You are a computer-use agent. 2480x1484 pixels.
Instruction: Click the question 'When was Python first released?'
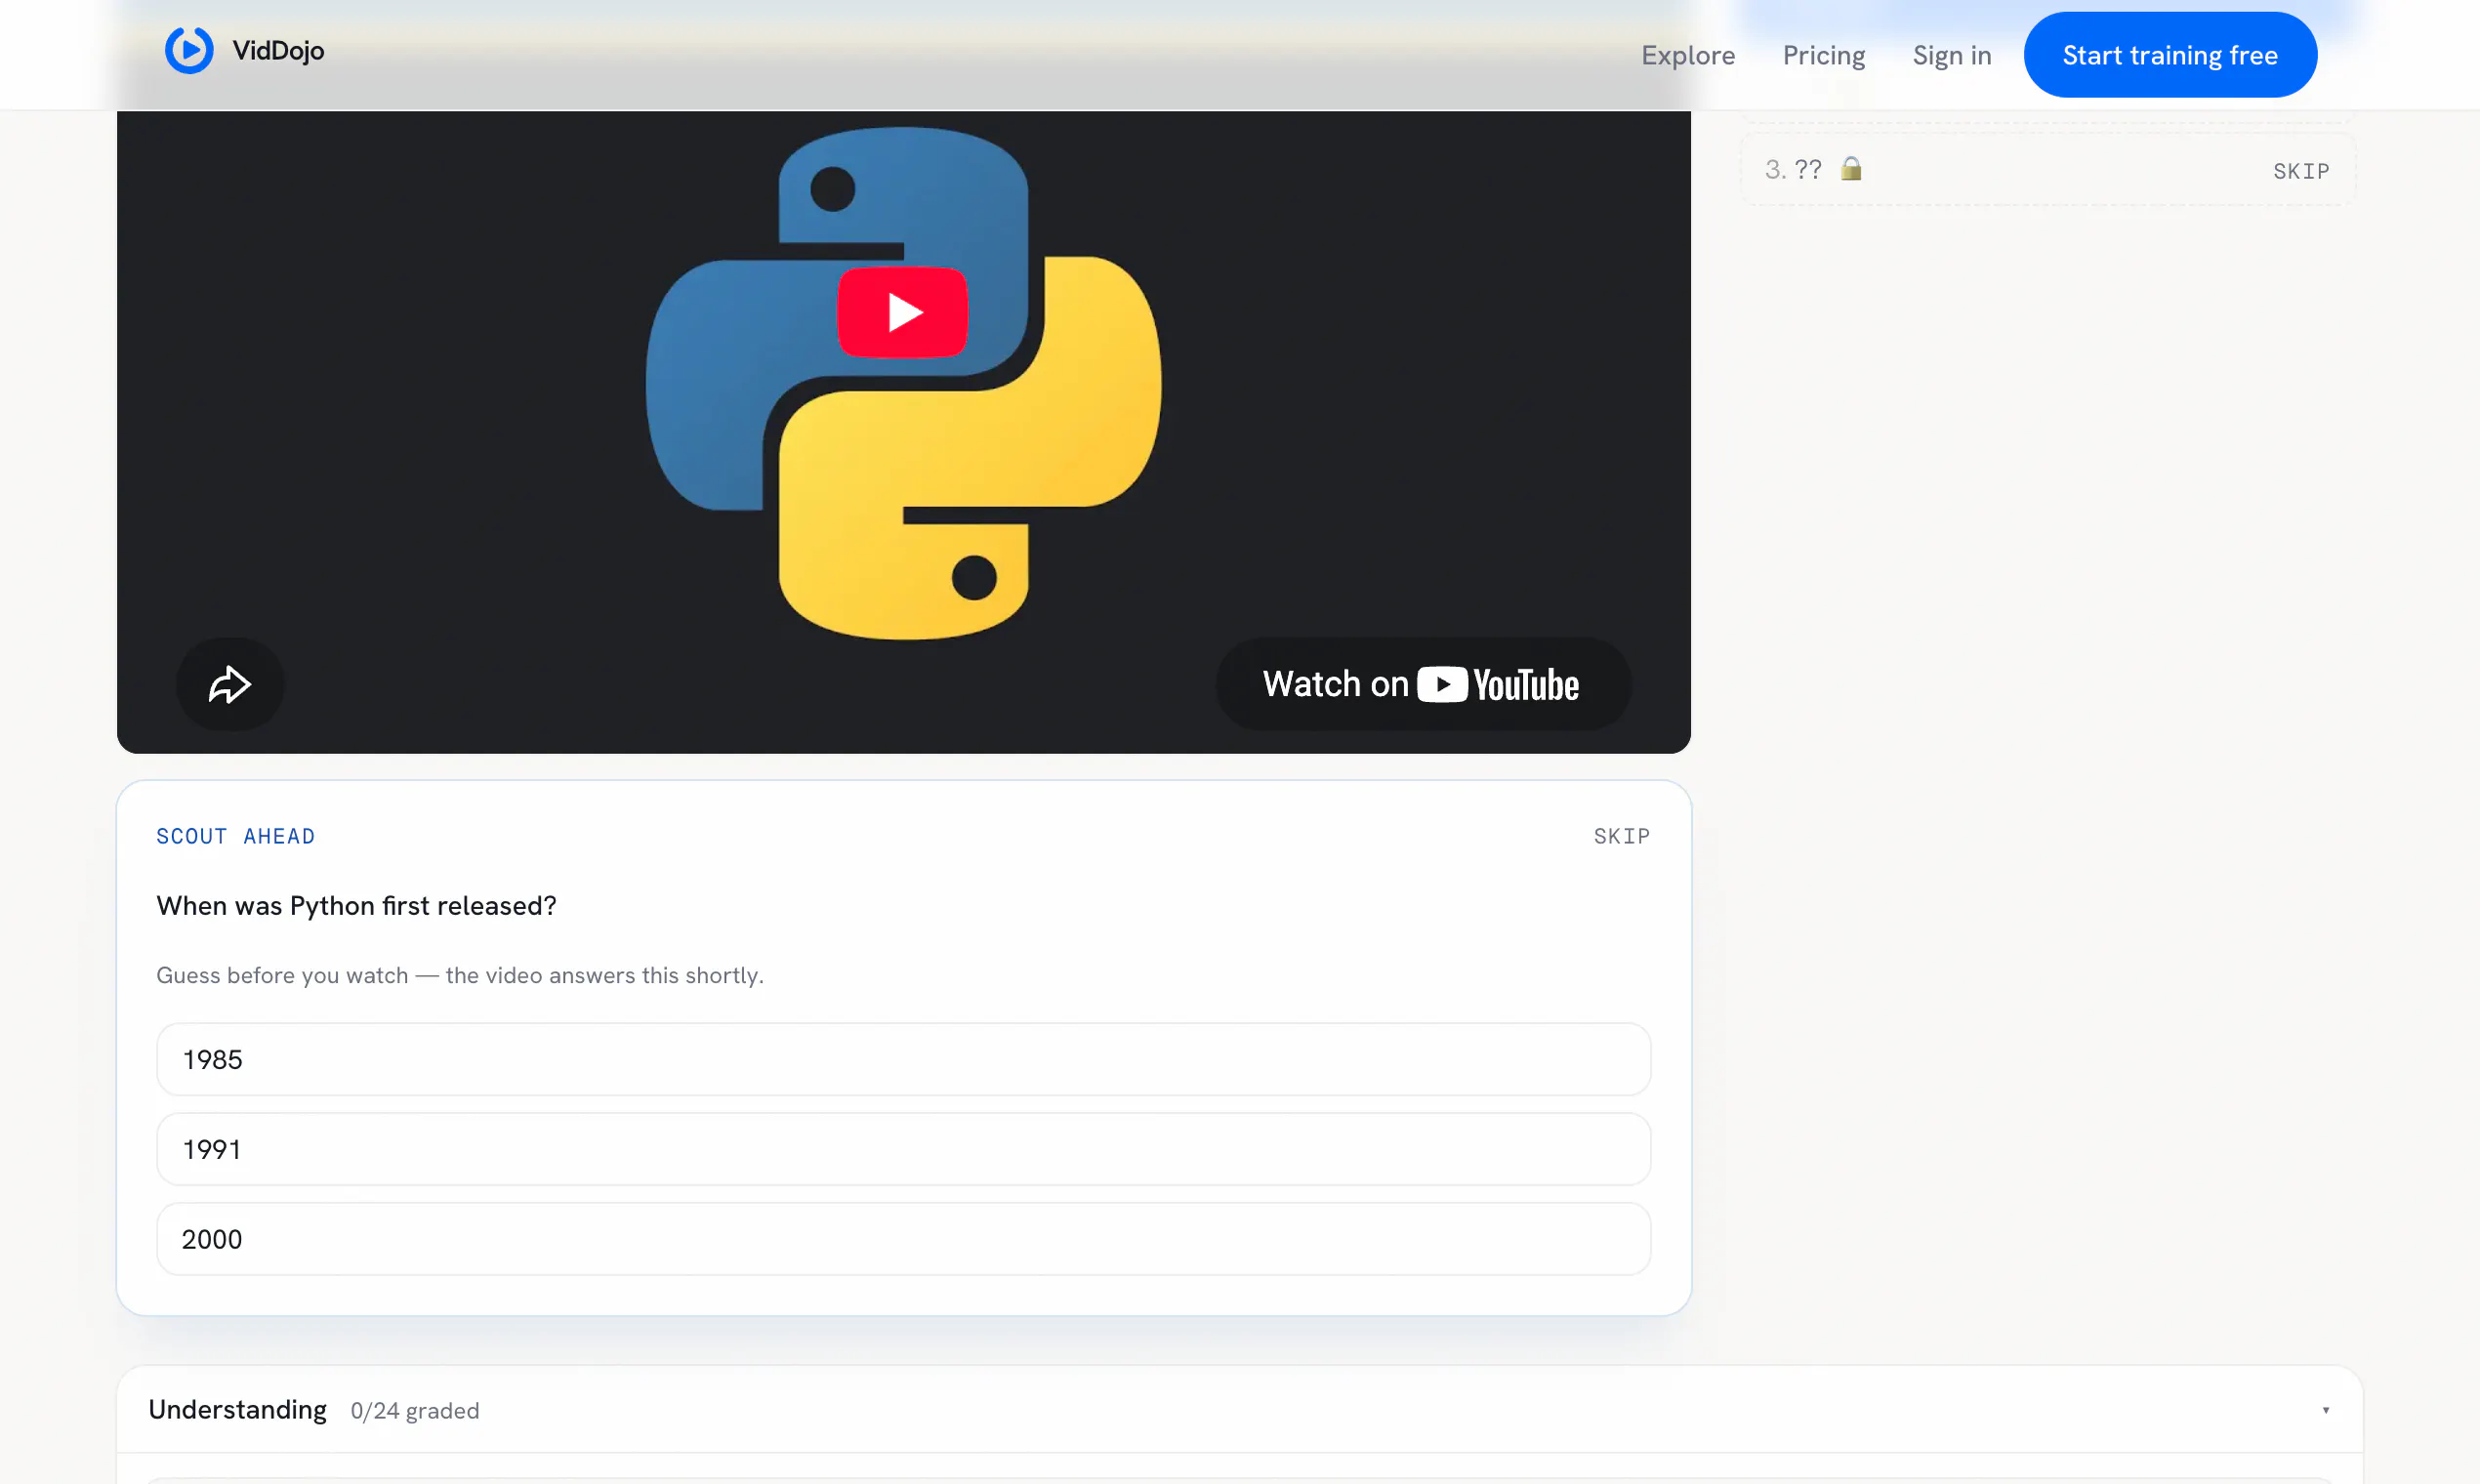(x=356, y=906)
